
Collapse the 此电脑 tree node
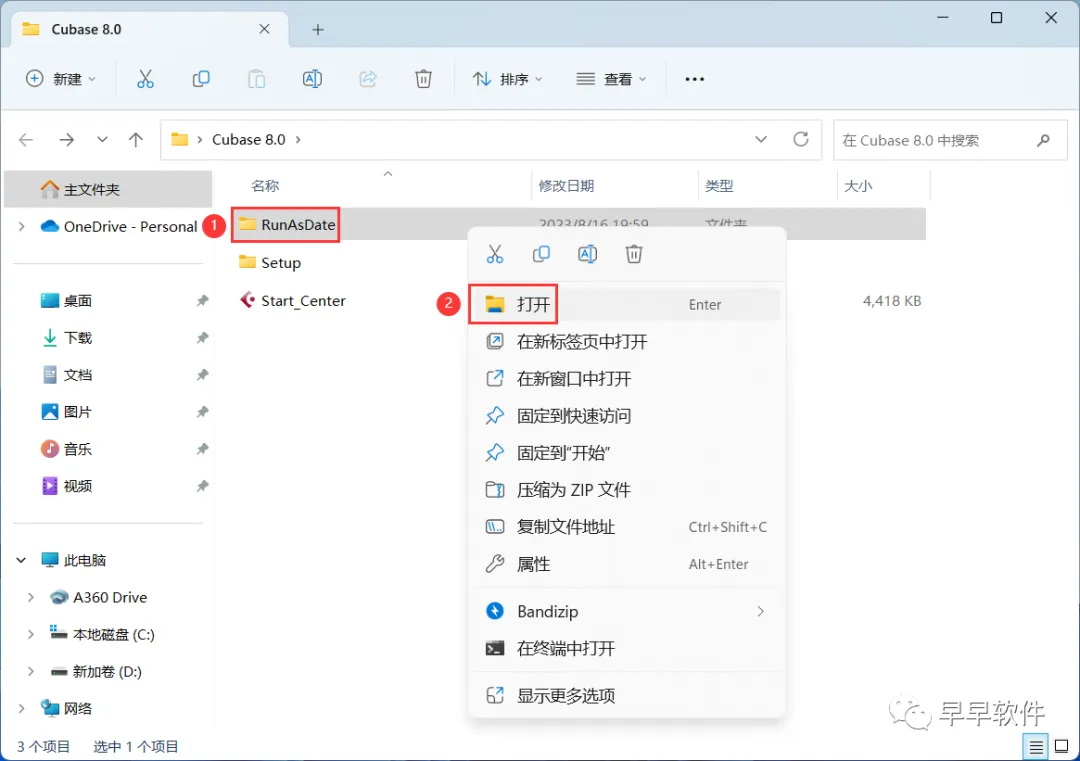(x=21, y=561)
